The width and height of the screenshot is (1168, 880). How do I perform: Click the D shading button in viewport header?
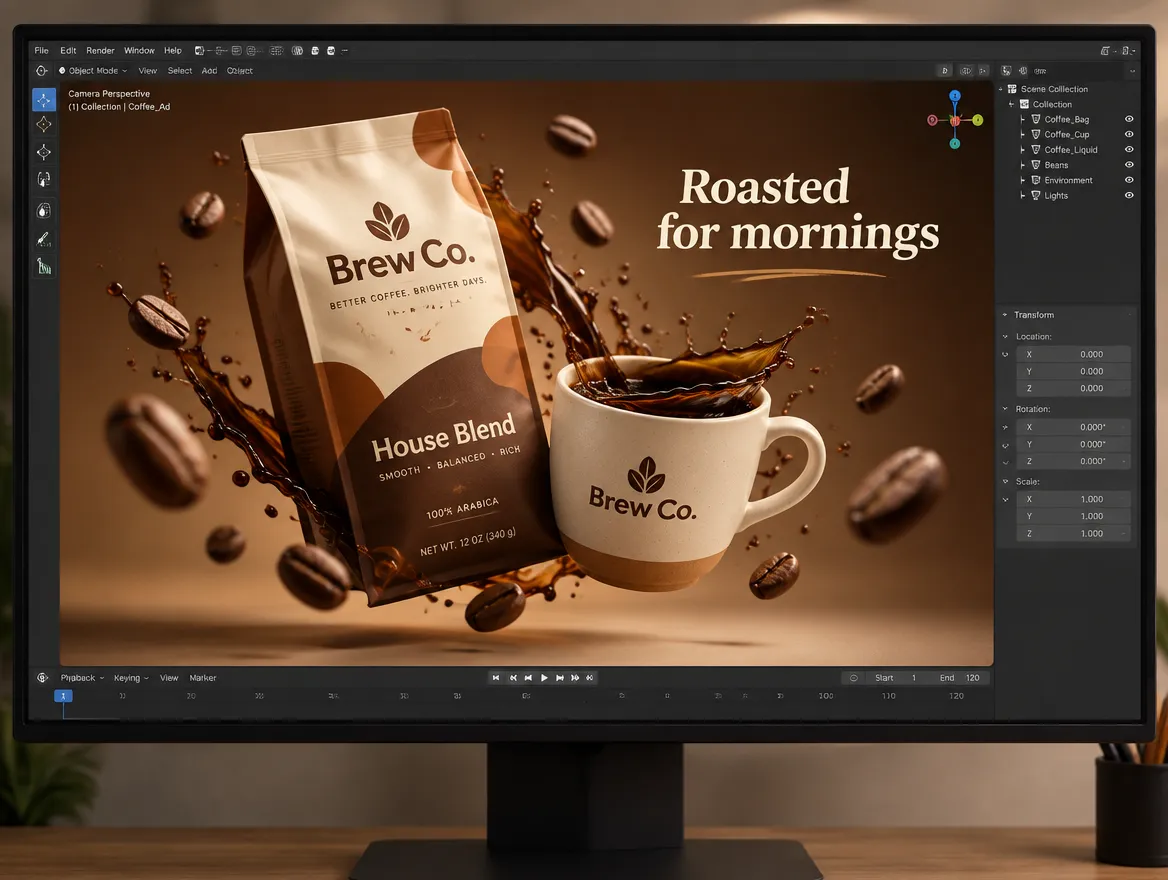click(x=945, y=71)
